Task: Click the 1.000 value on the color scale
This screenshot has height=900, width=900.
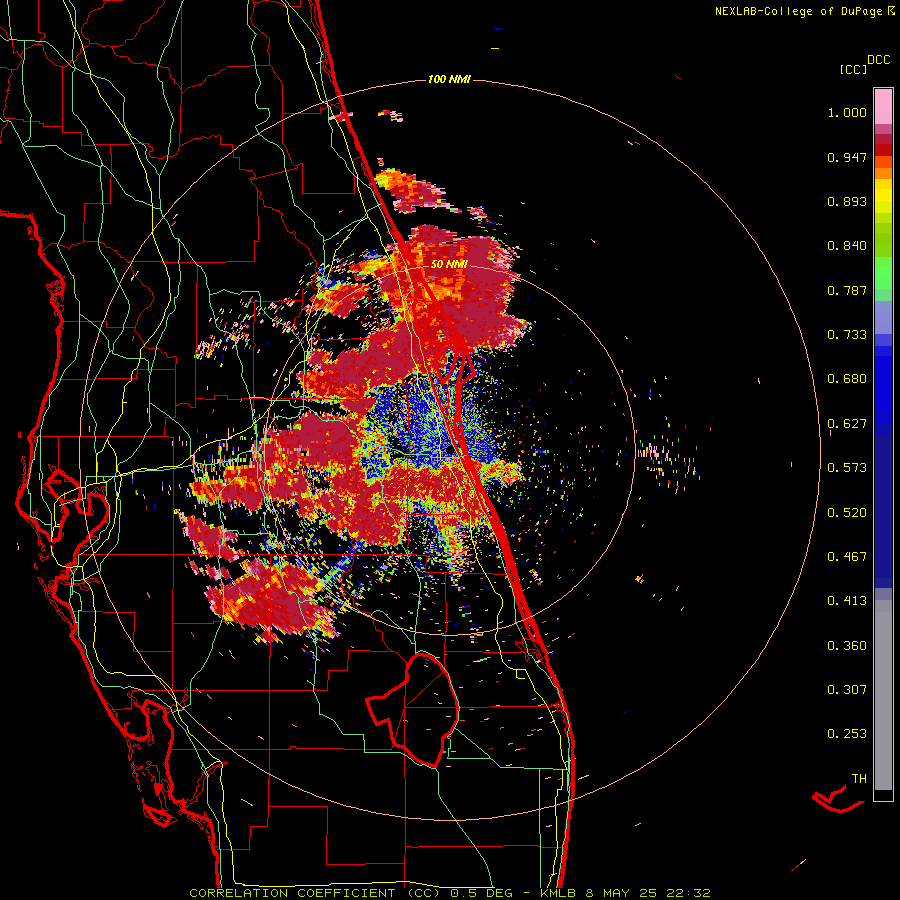Action: click(x=847, y=112)
